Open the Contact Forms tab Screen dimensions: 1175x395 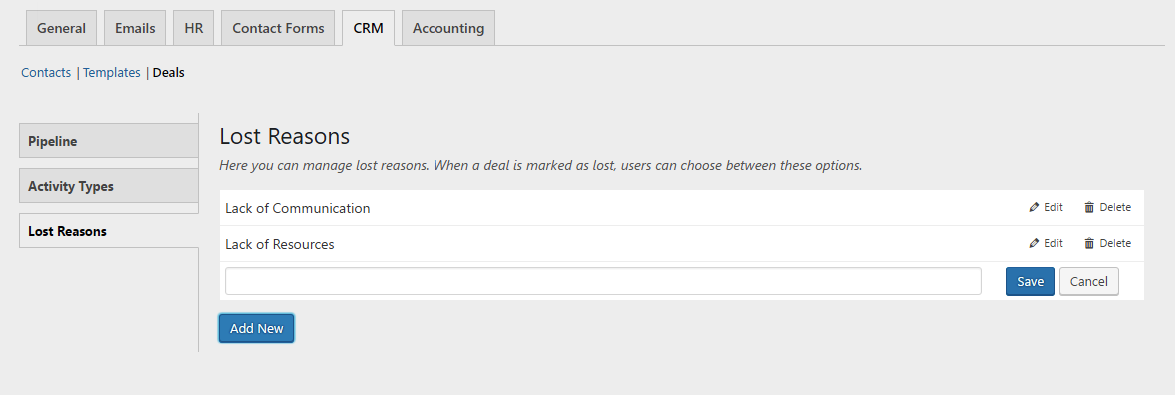tap(278, 28)
